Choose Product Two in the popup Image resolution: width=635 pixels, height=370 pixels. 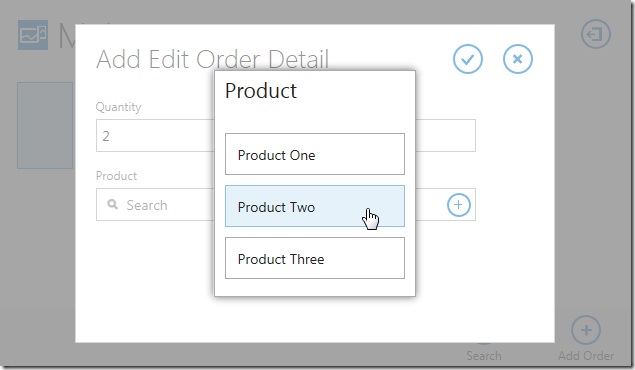[x=315, y=206]
